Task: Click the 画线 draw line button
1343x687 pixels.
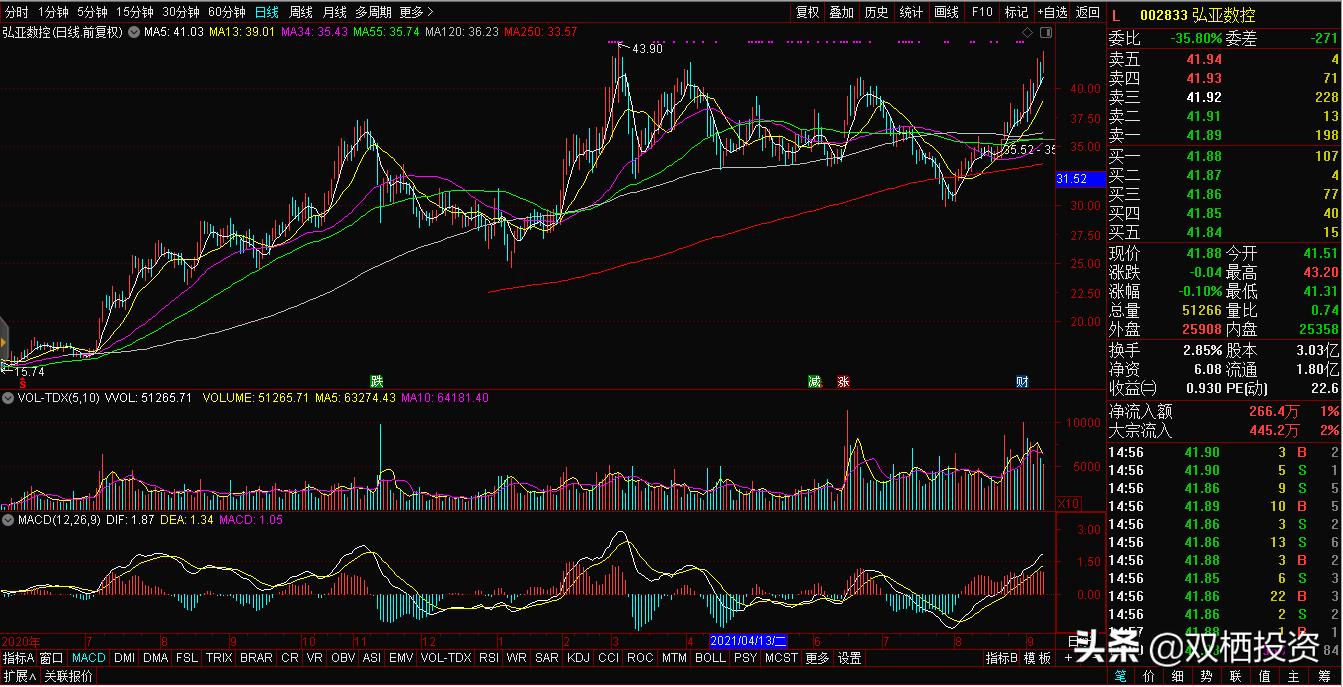Action: (946, 12)
